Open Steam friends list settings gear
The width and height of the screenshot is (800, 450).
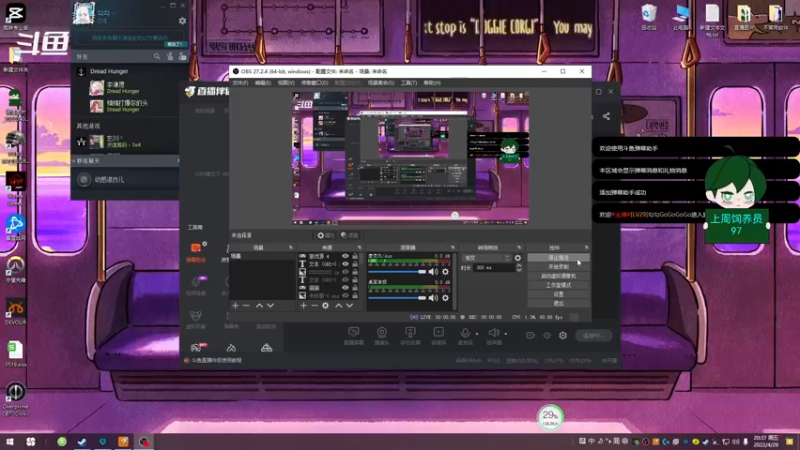tap(182, 21)
